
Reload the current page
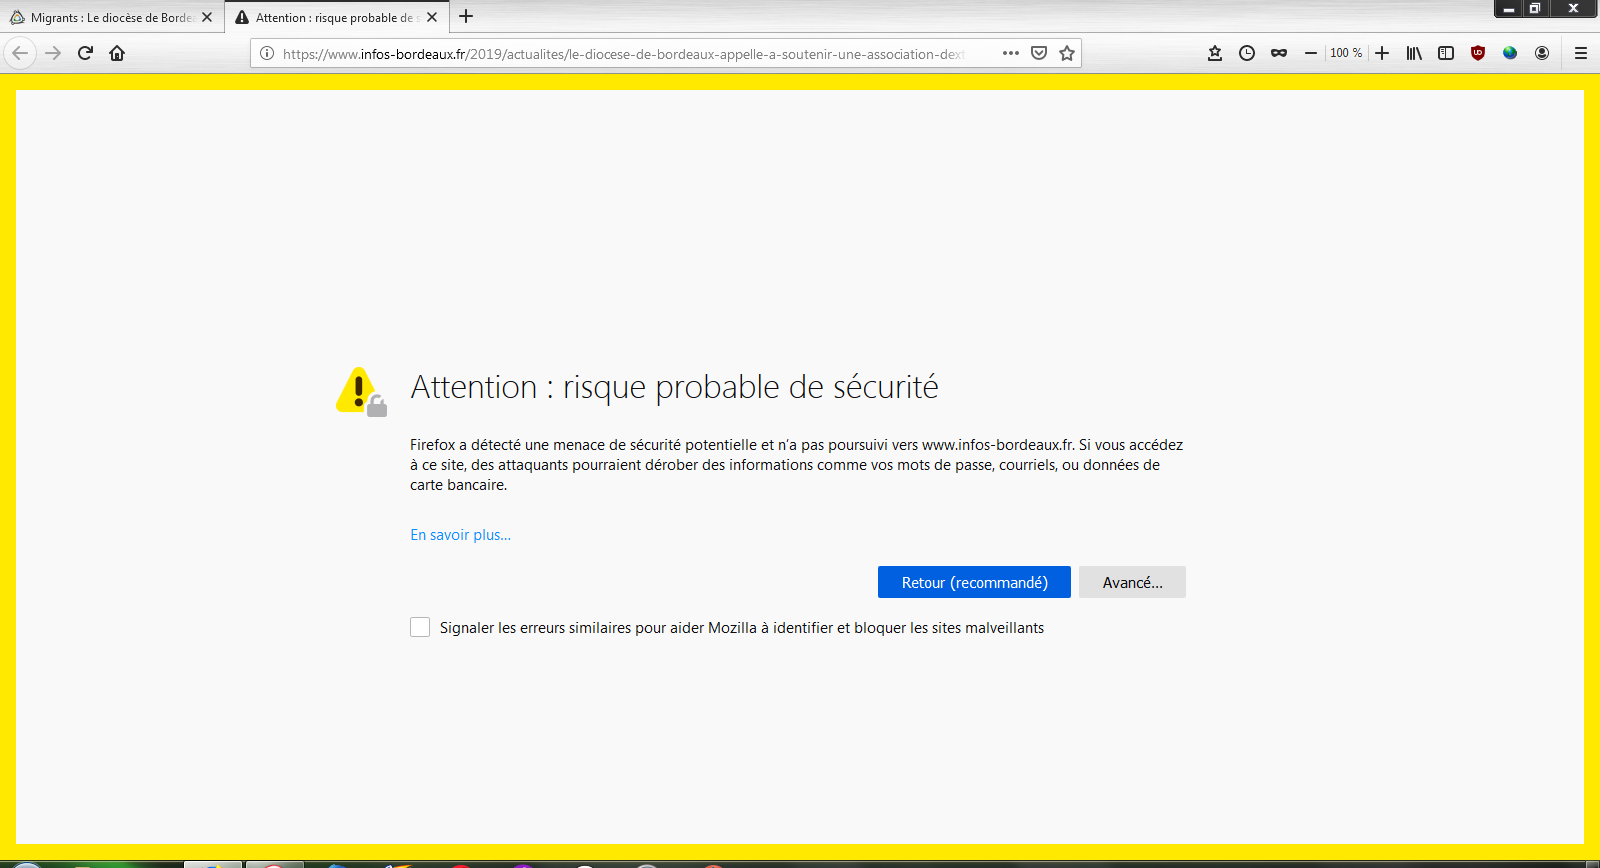(85, 53)
